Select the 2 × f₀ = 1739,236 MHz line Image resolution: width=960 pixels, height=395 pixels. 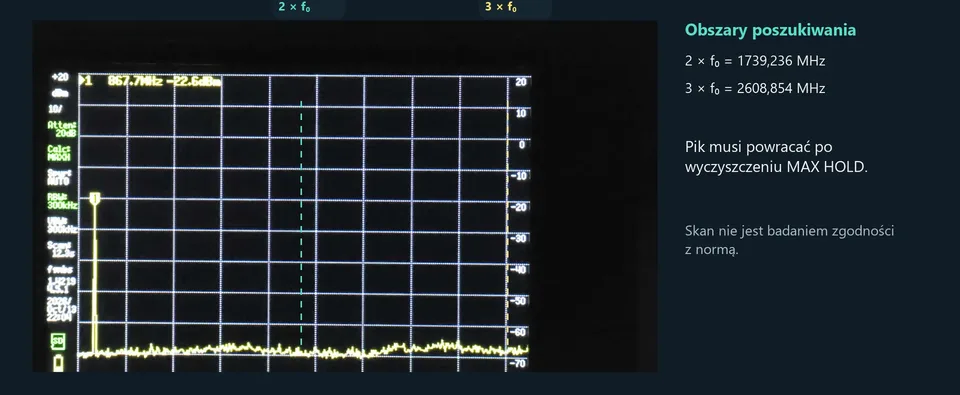pos(755,61)
